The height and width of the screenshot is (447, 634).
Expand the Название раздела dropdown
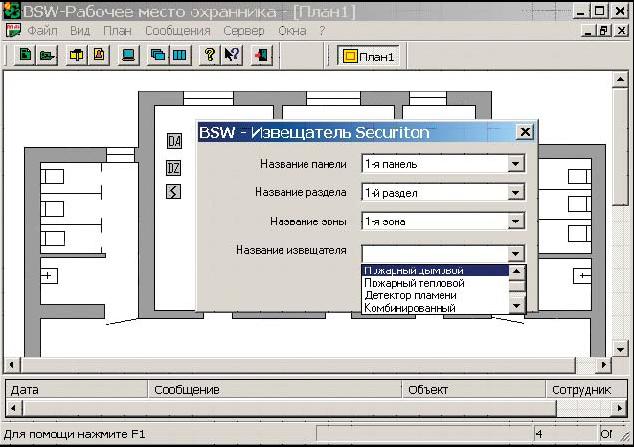[x=515, y=193]
